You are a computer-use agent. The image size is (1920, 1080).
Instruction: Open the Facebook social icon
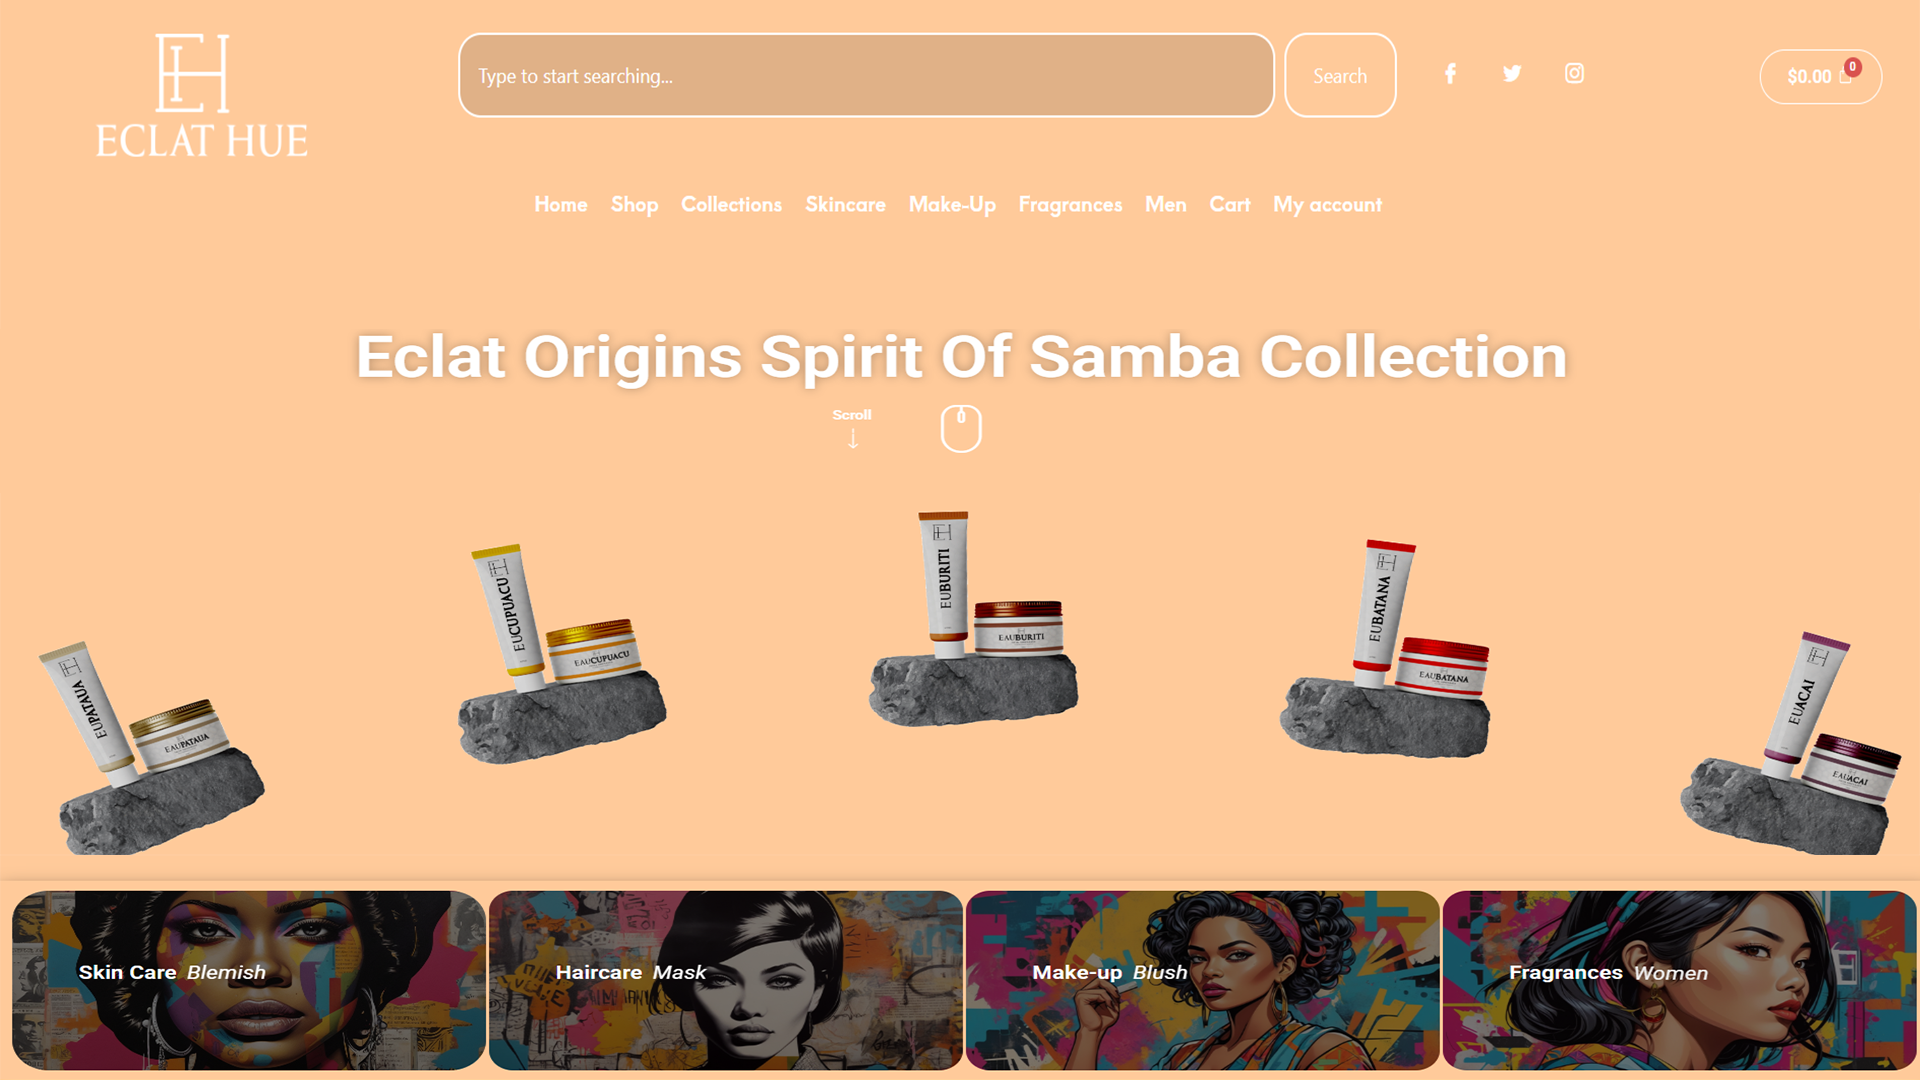tap(1450, 74)
